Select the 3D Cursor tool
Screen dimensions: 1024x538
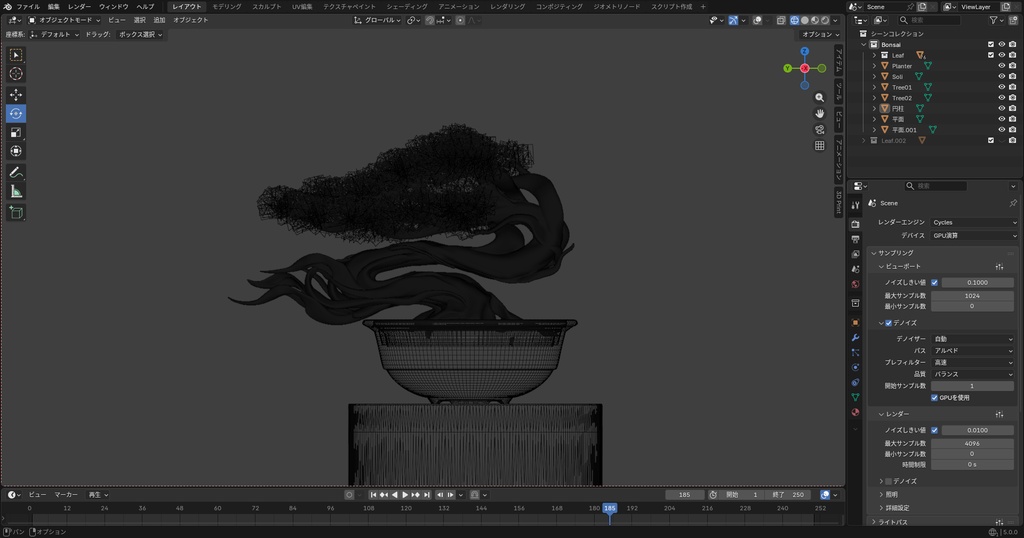[16, 73]
